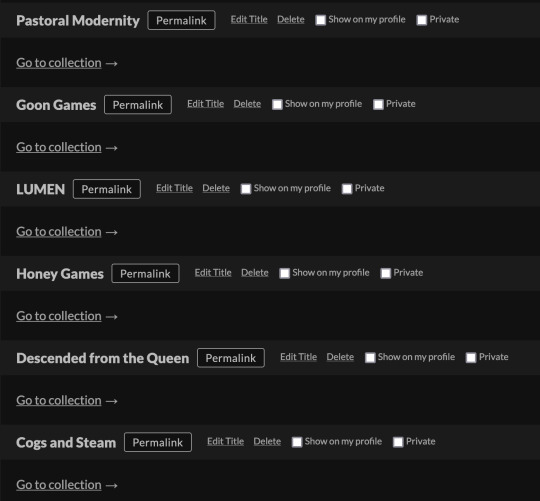Screen dimensions: 540x501
Task: Set LUMEN collection to Private
Action: [347, 189]
